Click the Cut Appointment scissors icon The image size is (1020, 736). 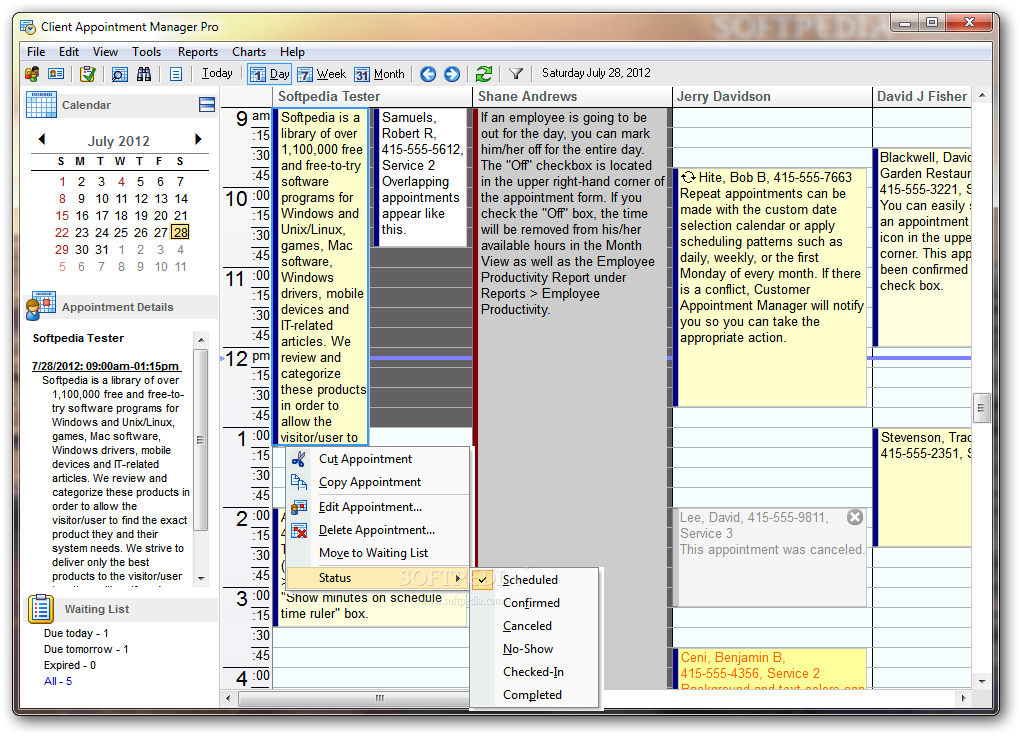pyautogui.click(x=299, y=459)
